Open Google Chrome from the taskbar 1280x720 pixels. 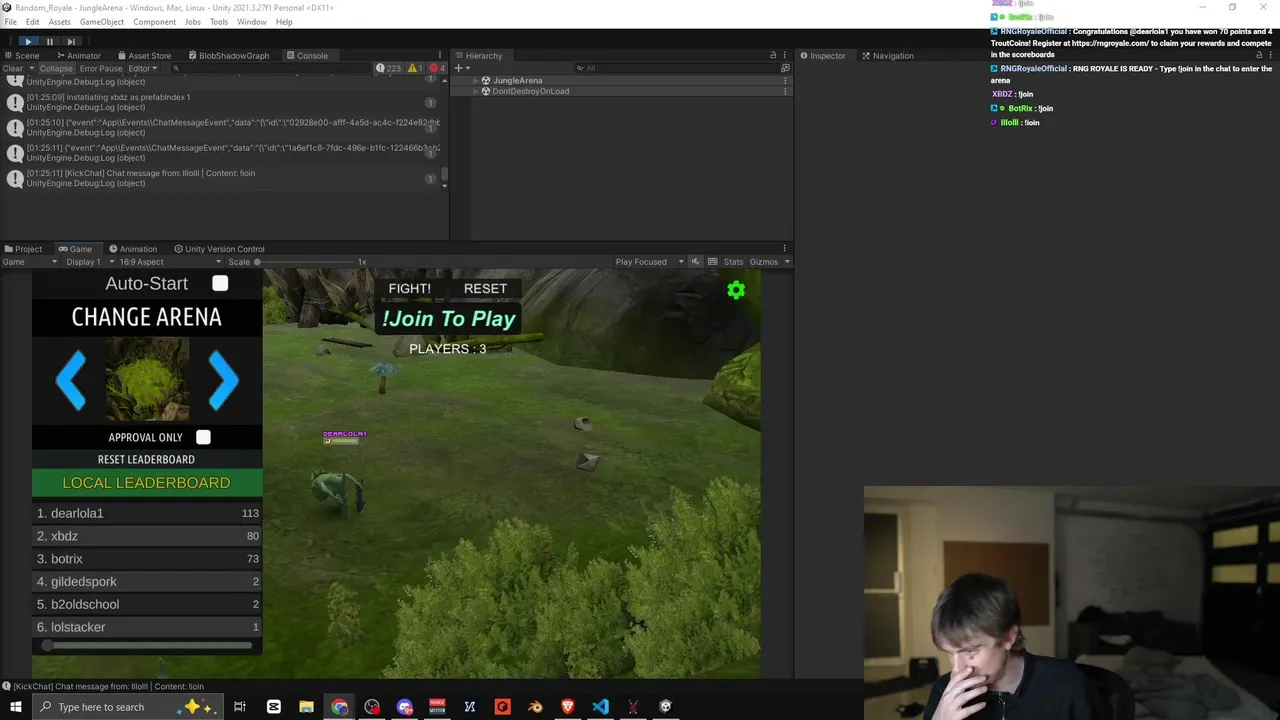coord(340,707)
